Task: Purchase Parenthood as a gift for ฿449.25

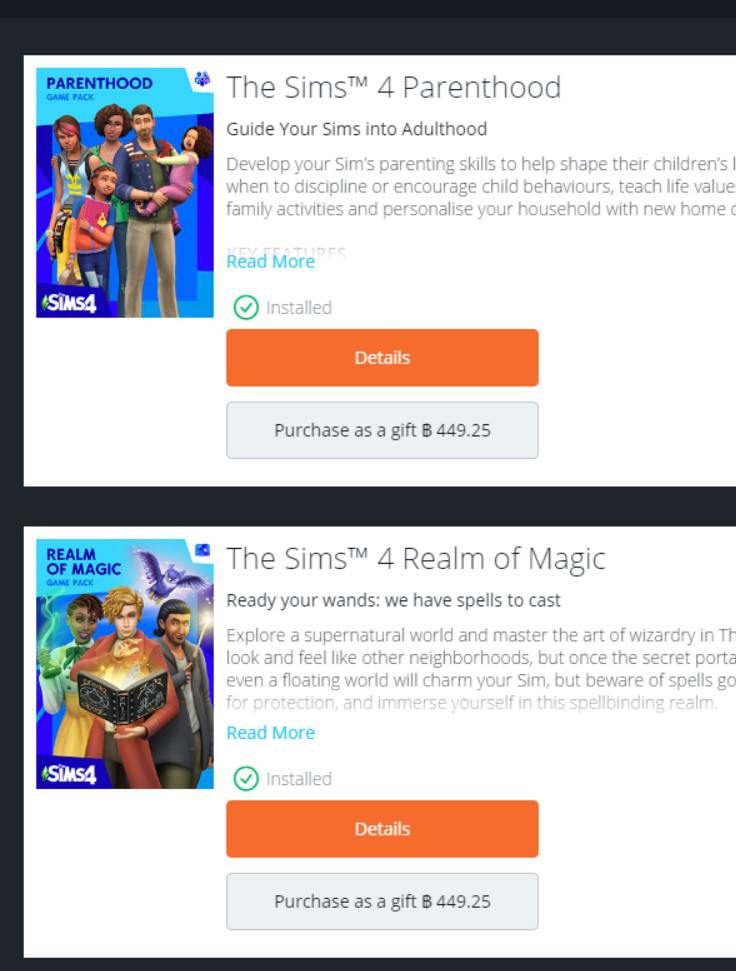Action: 383,430
